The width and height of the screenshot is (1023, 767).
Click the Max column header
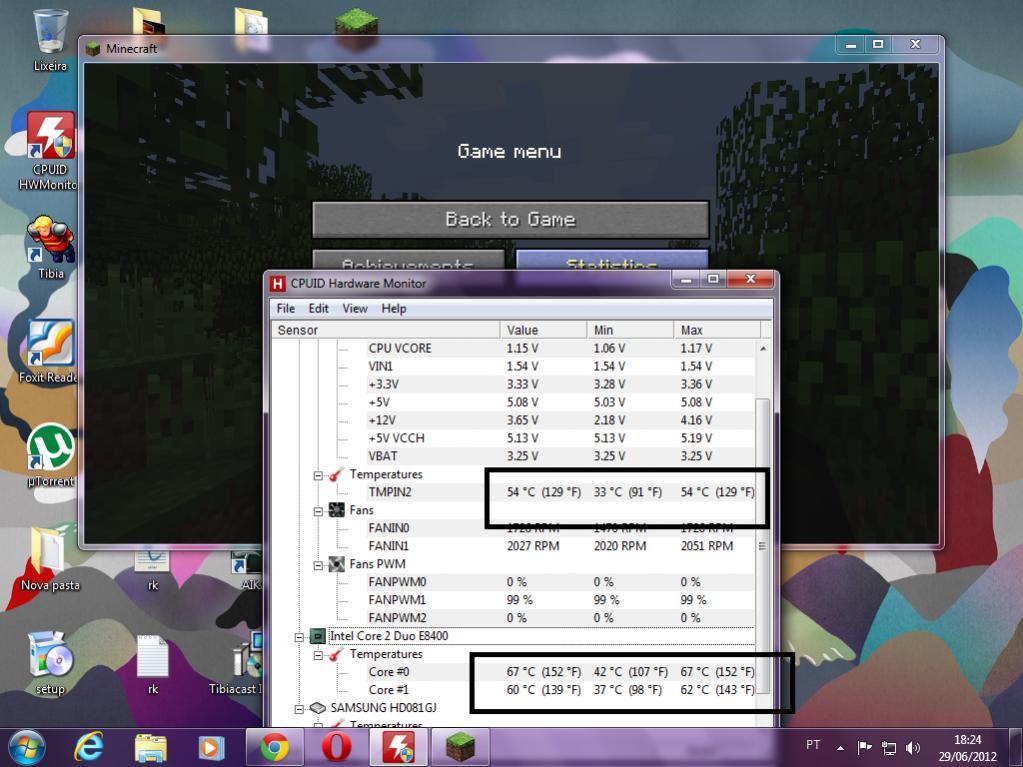[x=716, y=330]
